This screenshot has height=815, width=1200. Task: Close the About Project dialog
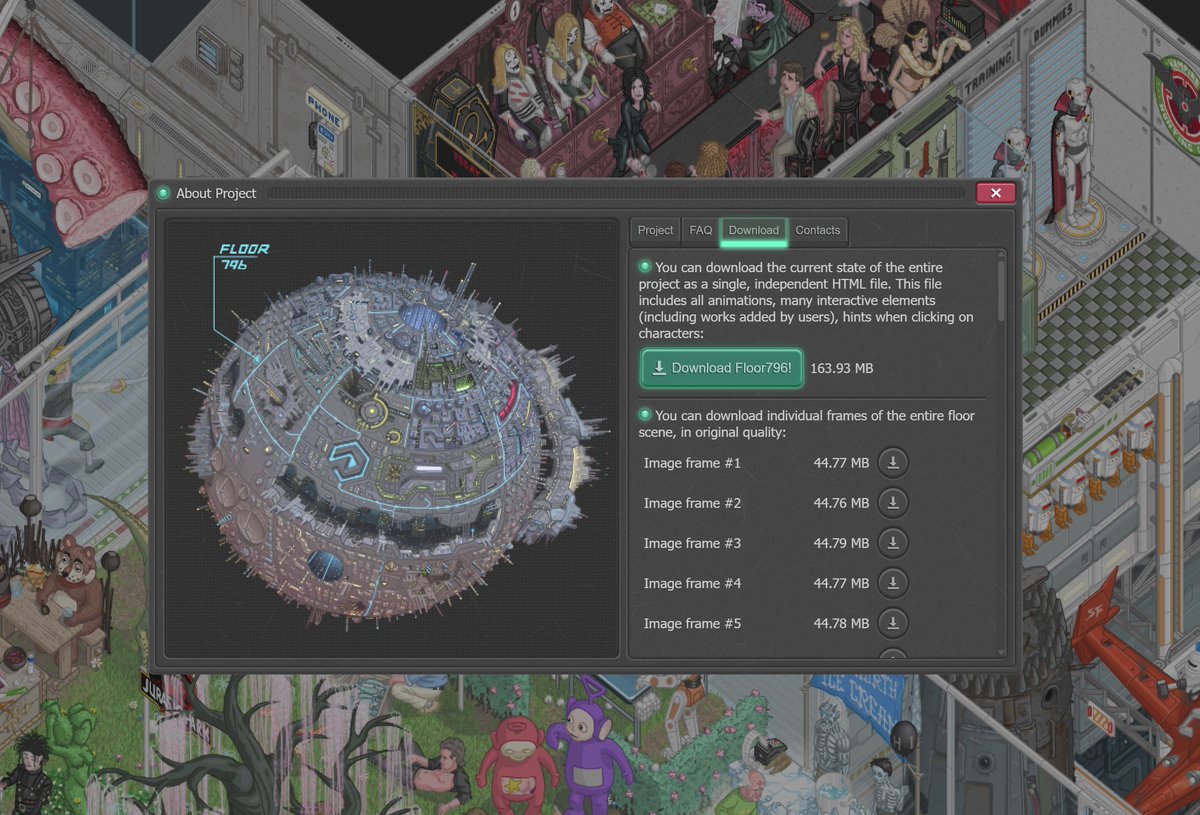995,193
